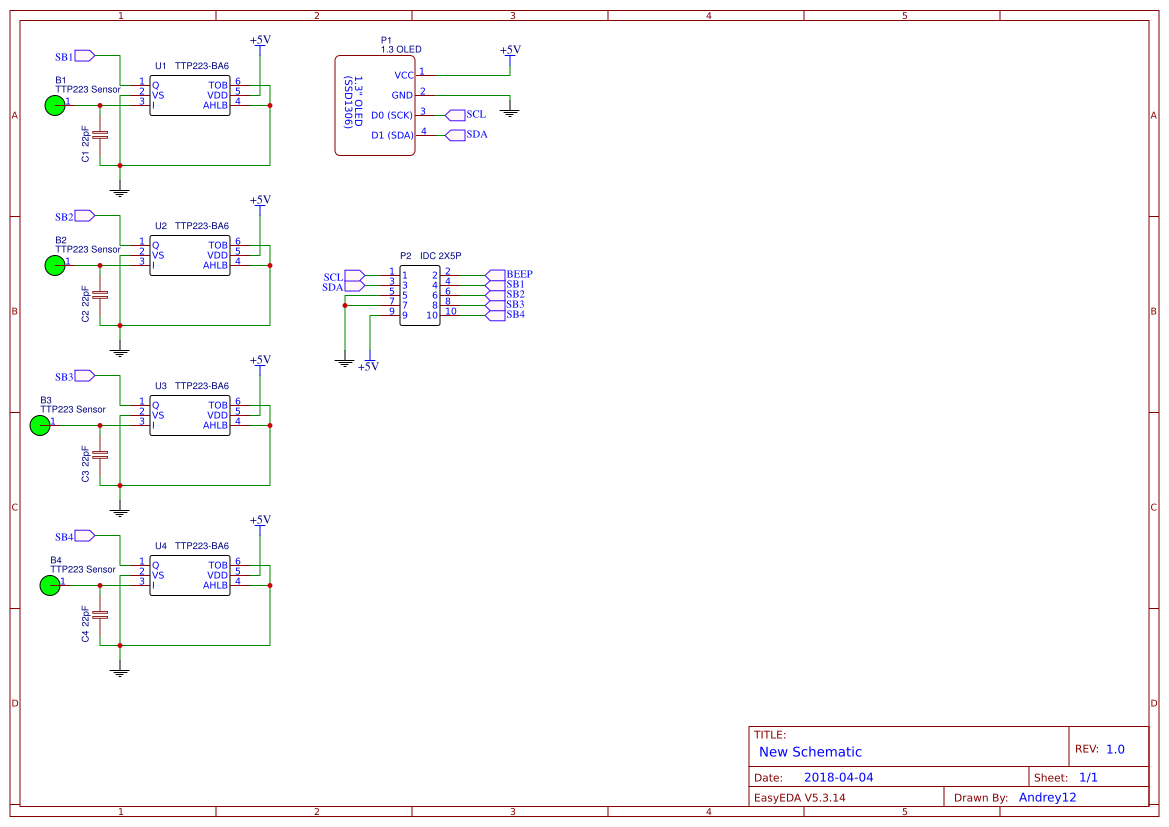
Task: Select the SB1 net flag
Action: [80, 55]
